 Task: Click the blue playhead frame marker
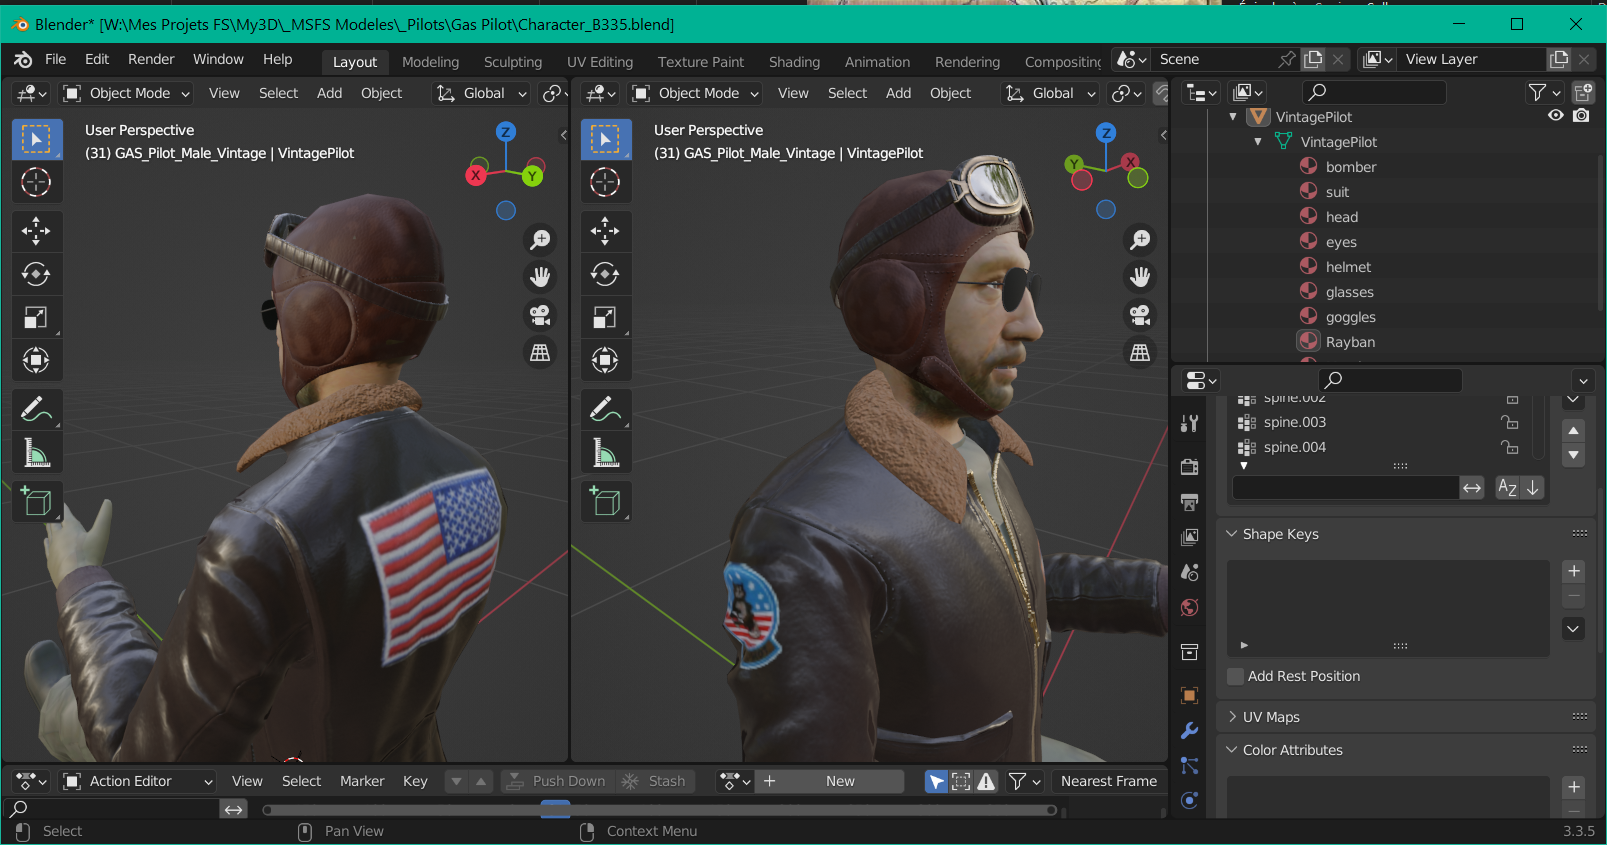[x=555, y=810]
